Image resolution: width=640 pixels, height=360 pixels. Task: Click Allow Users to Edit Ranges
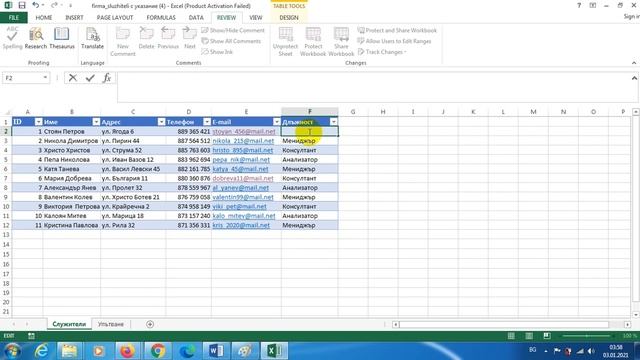click(394, 41)
